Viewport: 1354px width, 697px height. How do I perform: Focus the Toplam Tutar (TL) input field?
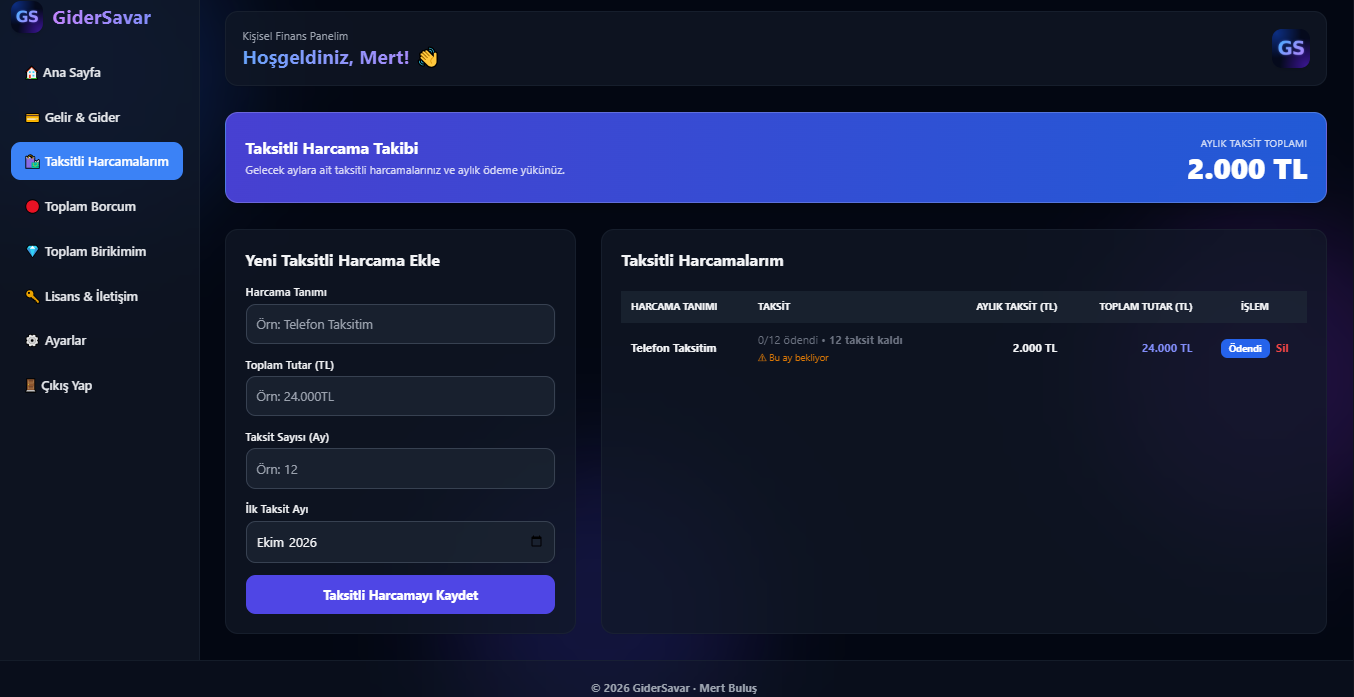[x=400, y=396]
